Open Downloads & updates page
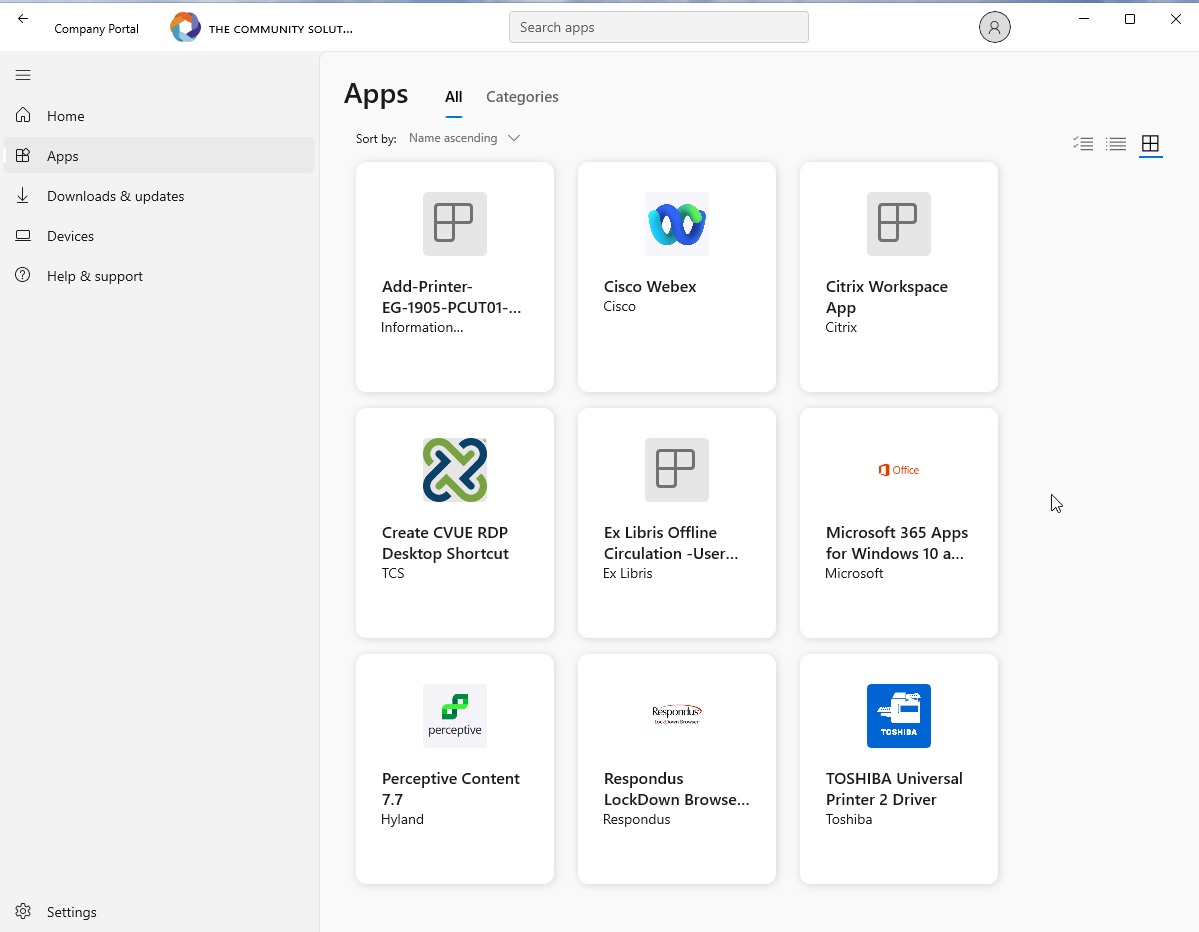The image size is (1199, 932). (159, 196)
